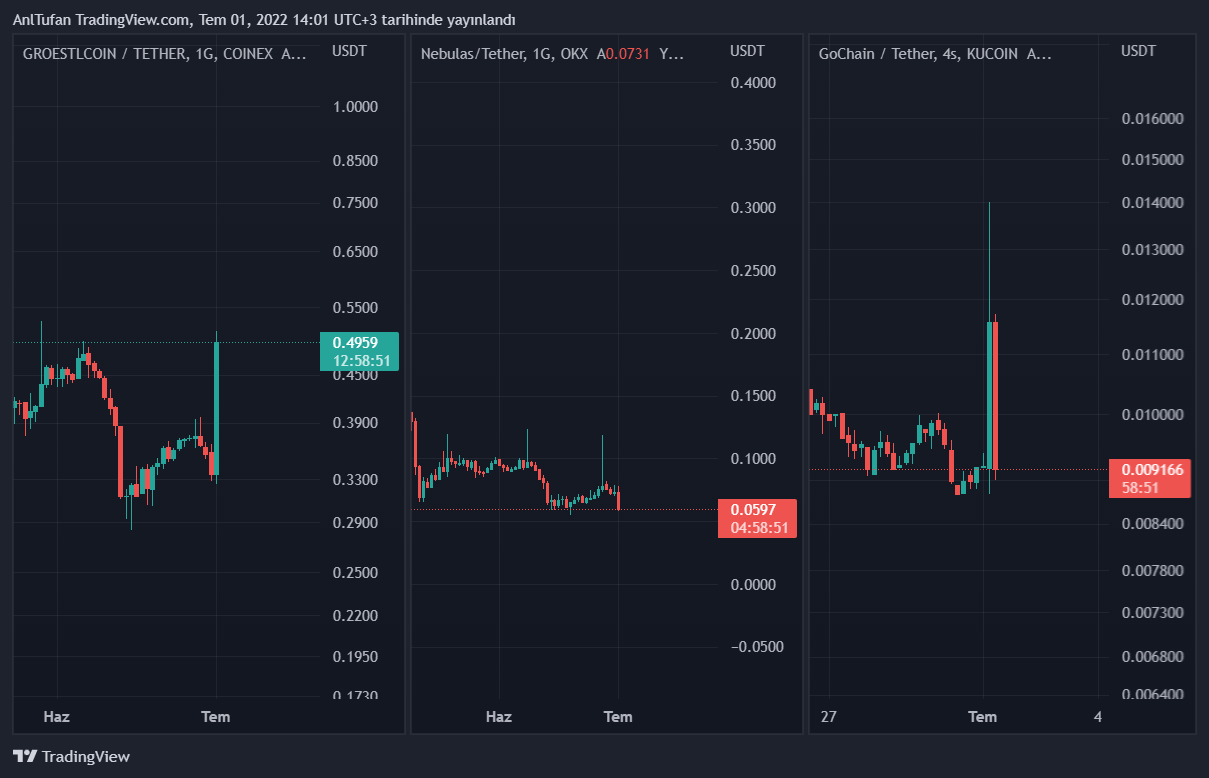Click the large green candle on GoChain chart
The image size is (1209, 778).
[990, 395]
